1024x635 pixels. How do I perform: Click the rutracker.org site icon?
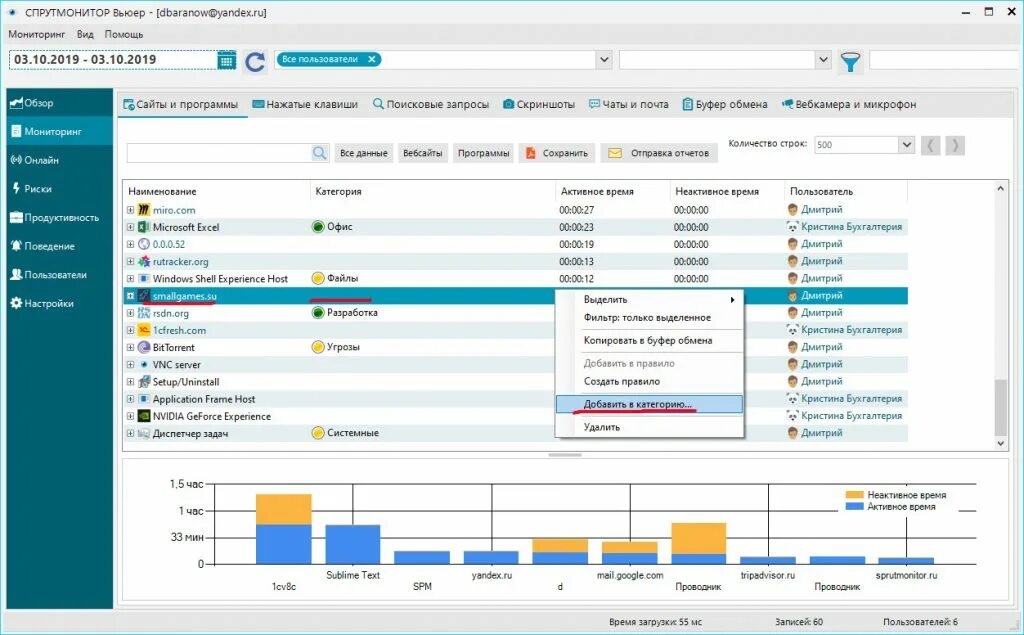144,261
